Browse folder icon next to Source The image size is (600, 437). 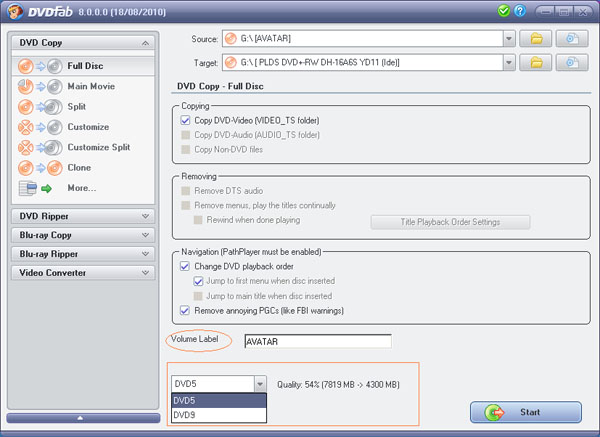click(536, 39)
